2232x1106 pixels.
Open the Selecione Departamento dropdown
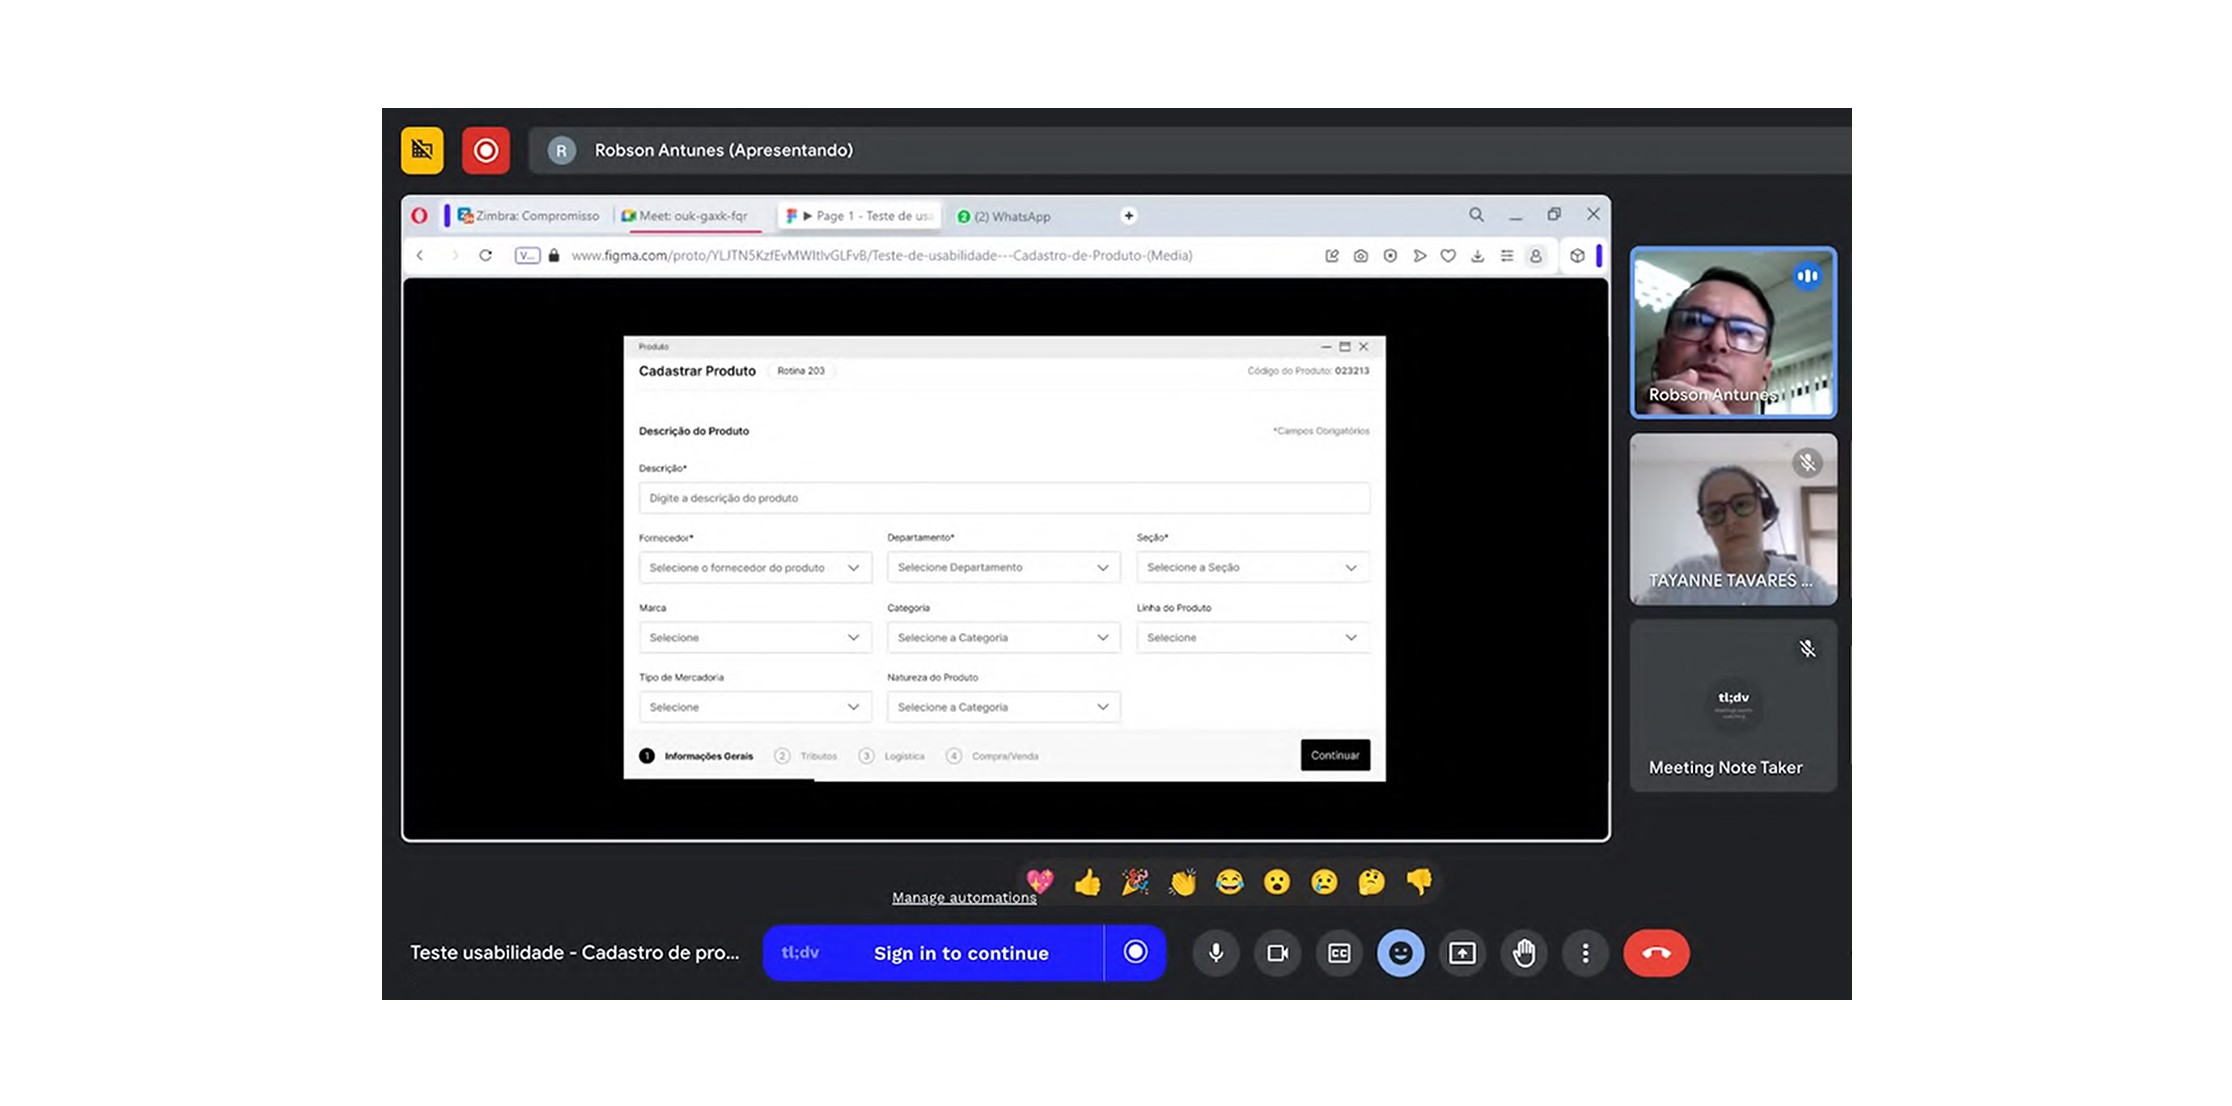[1003, 568]
